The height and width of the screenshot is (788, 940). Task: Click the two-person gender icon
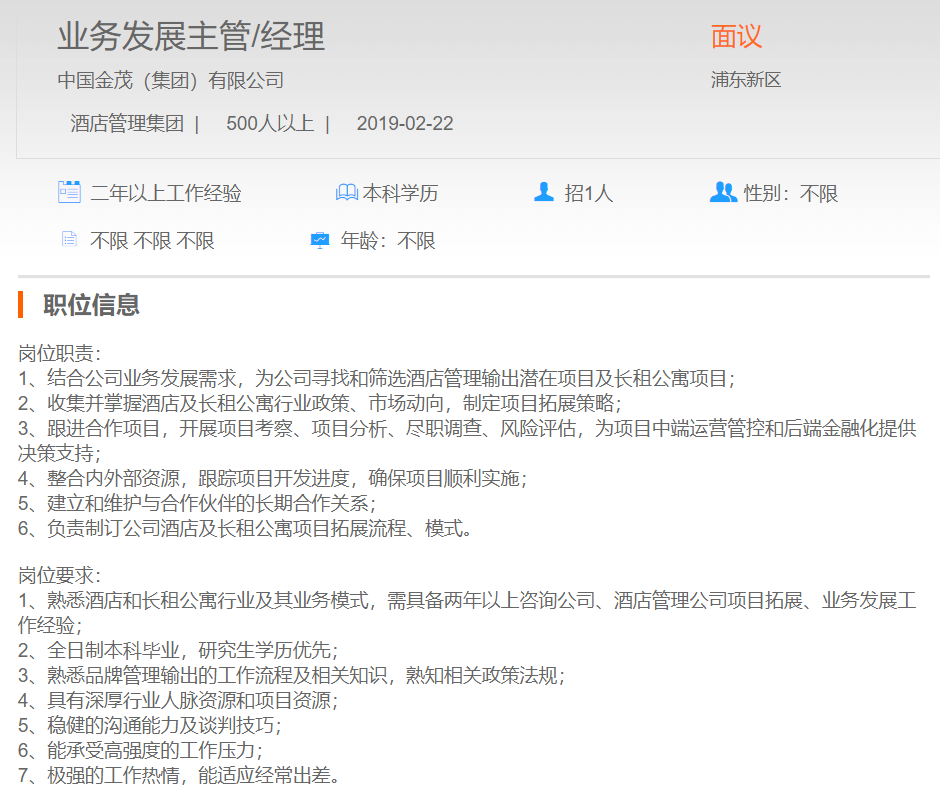[x=723, y=192]
